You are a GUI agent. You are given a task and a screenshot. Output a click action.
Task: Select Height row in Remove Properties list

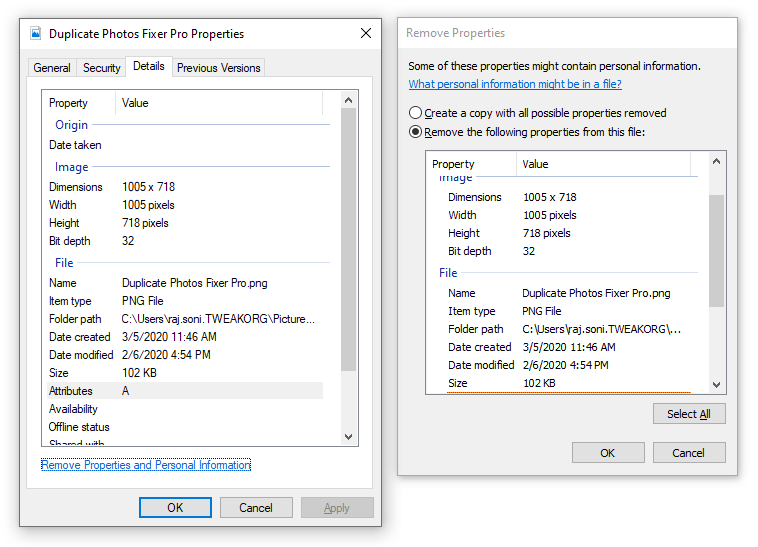[568, 233]
